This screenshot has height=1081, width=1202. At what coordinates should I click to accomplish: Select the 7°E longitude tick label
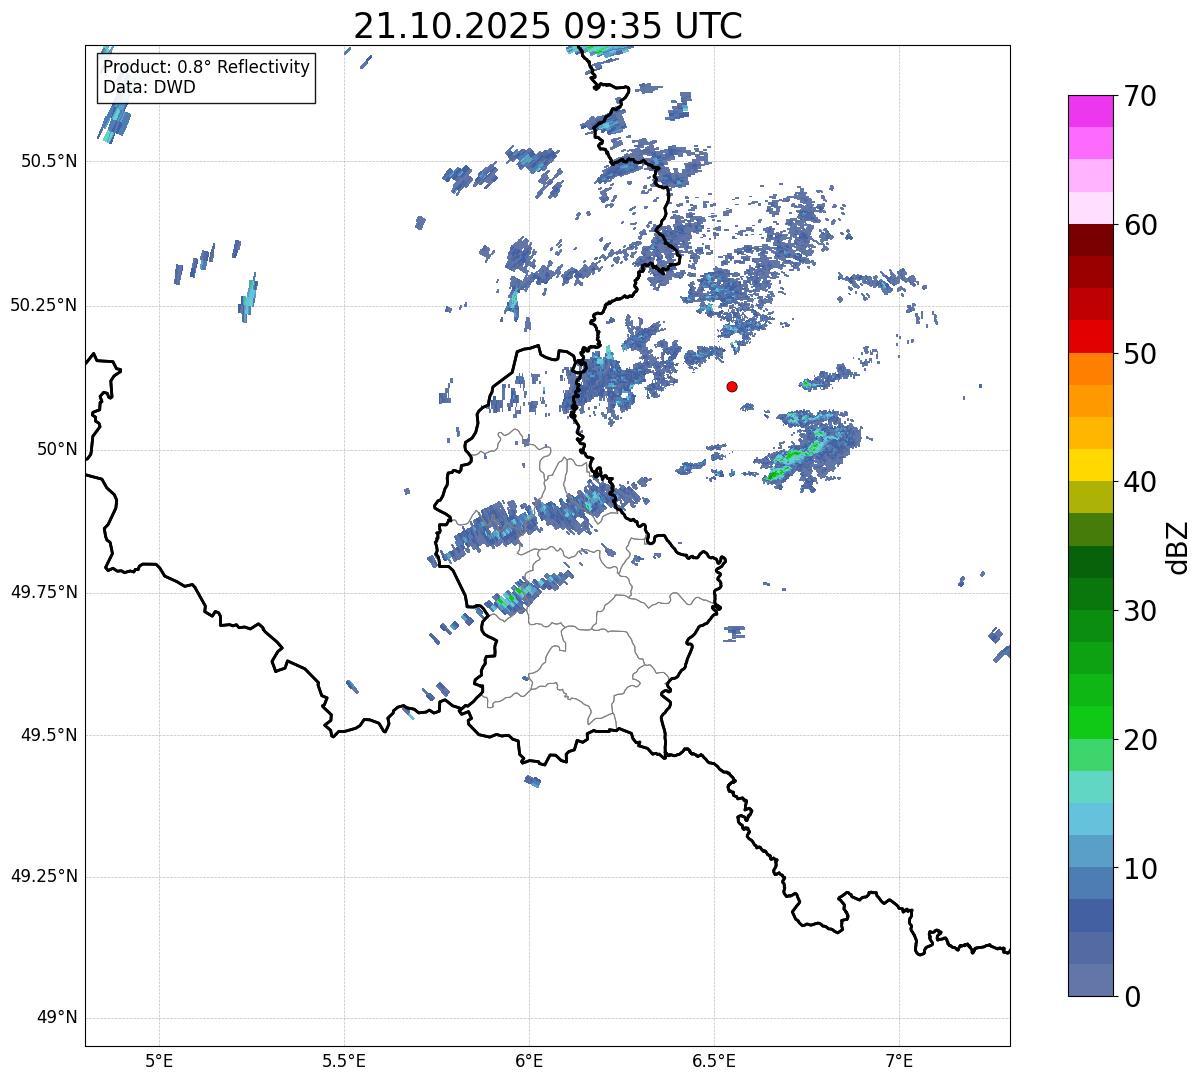click(x=899, y=1060)
